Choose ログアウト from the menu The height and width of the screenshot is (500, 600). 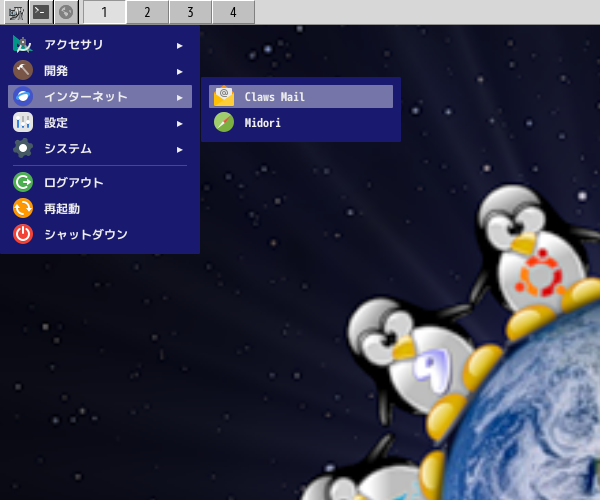100,182
